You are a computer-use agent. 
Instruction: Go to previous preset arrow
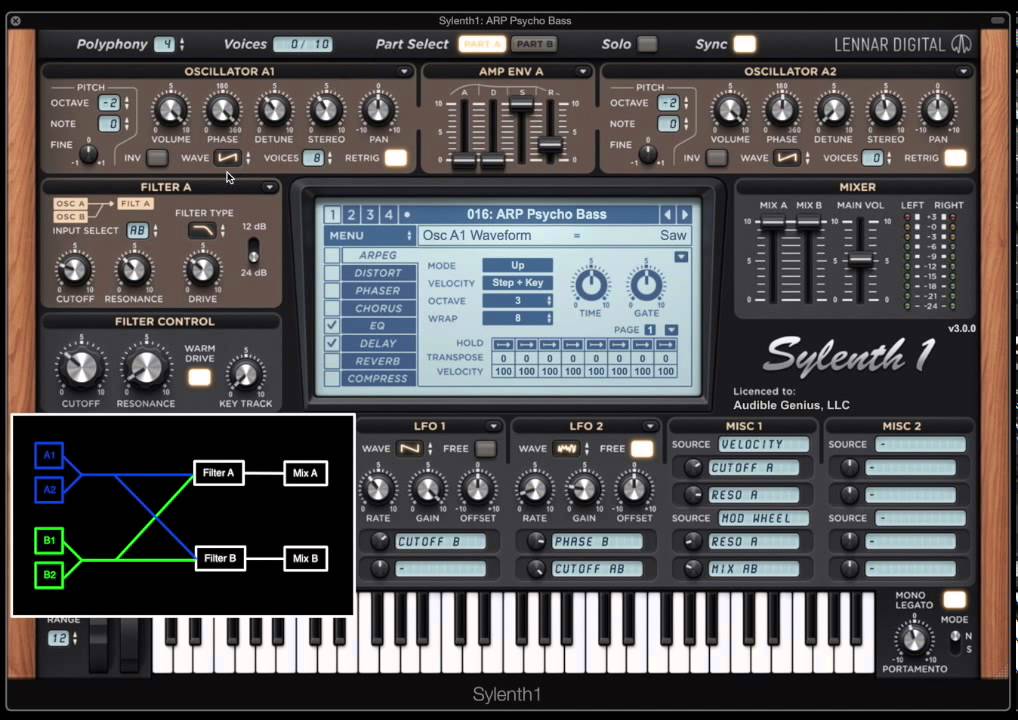[x=667, y=214]
